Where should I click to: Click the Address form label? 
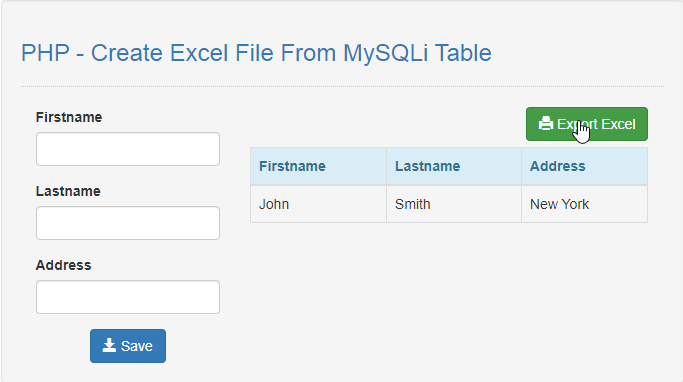pos(64,265)
